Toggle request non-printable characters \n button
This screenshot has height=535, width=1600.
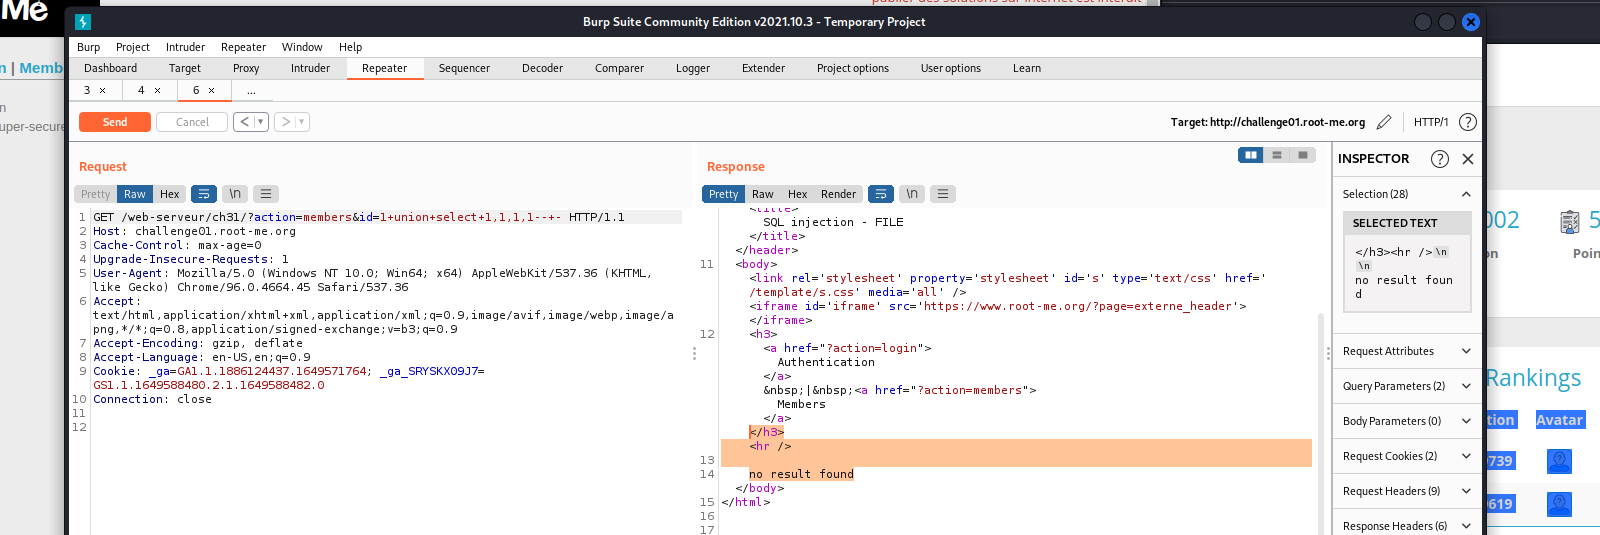pos(235,194)
